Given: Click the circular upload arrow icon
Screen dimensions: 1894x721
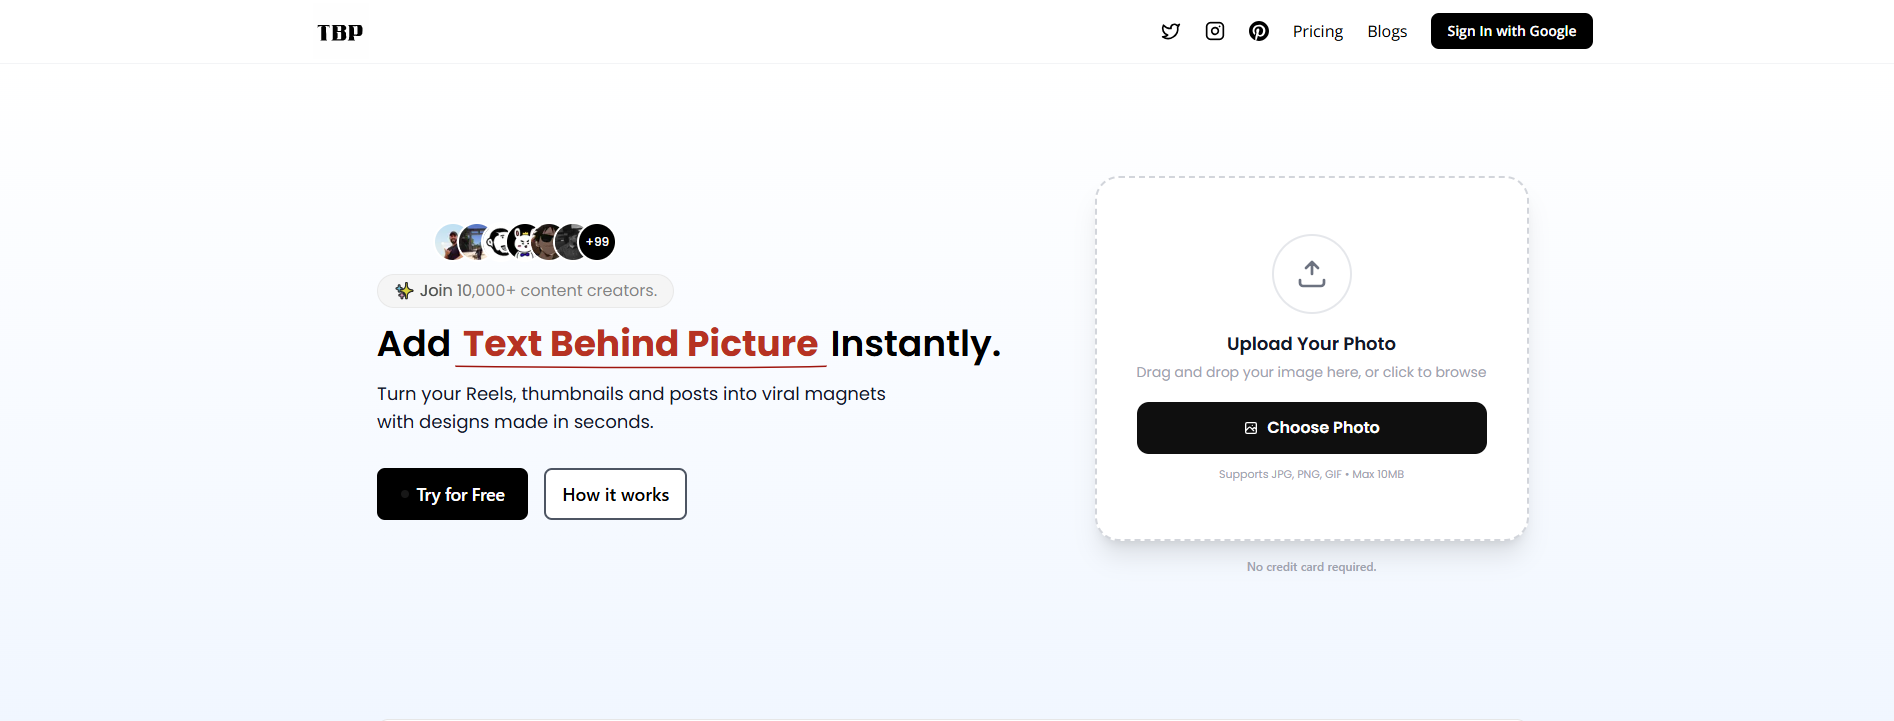Looking at the screenshot, I should (x=1311, y=274).
